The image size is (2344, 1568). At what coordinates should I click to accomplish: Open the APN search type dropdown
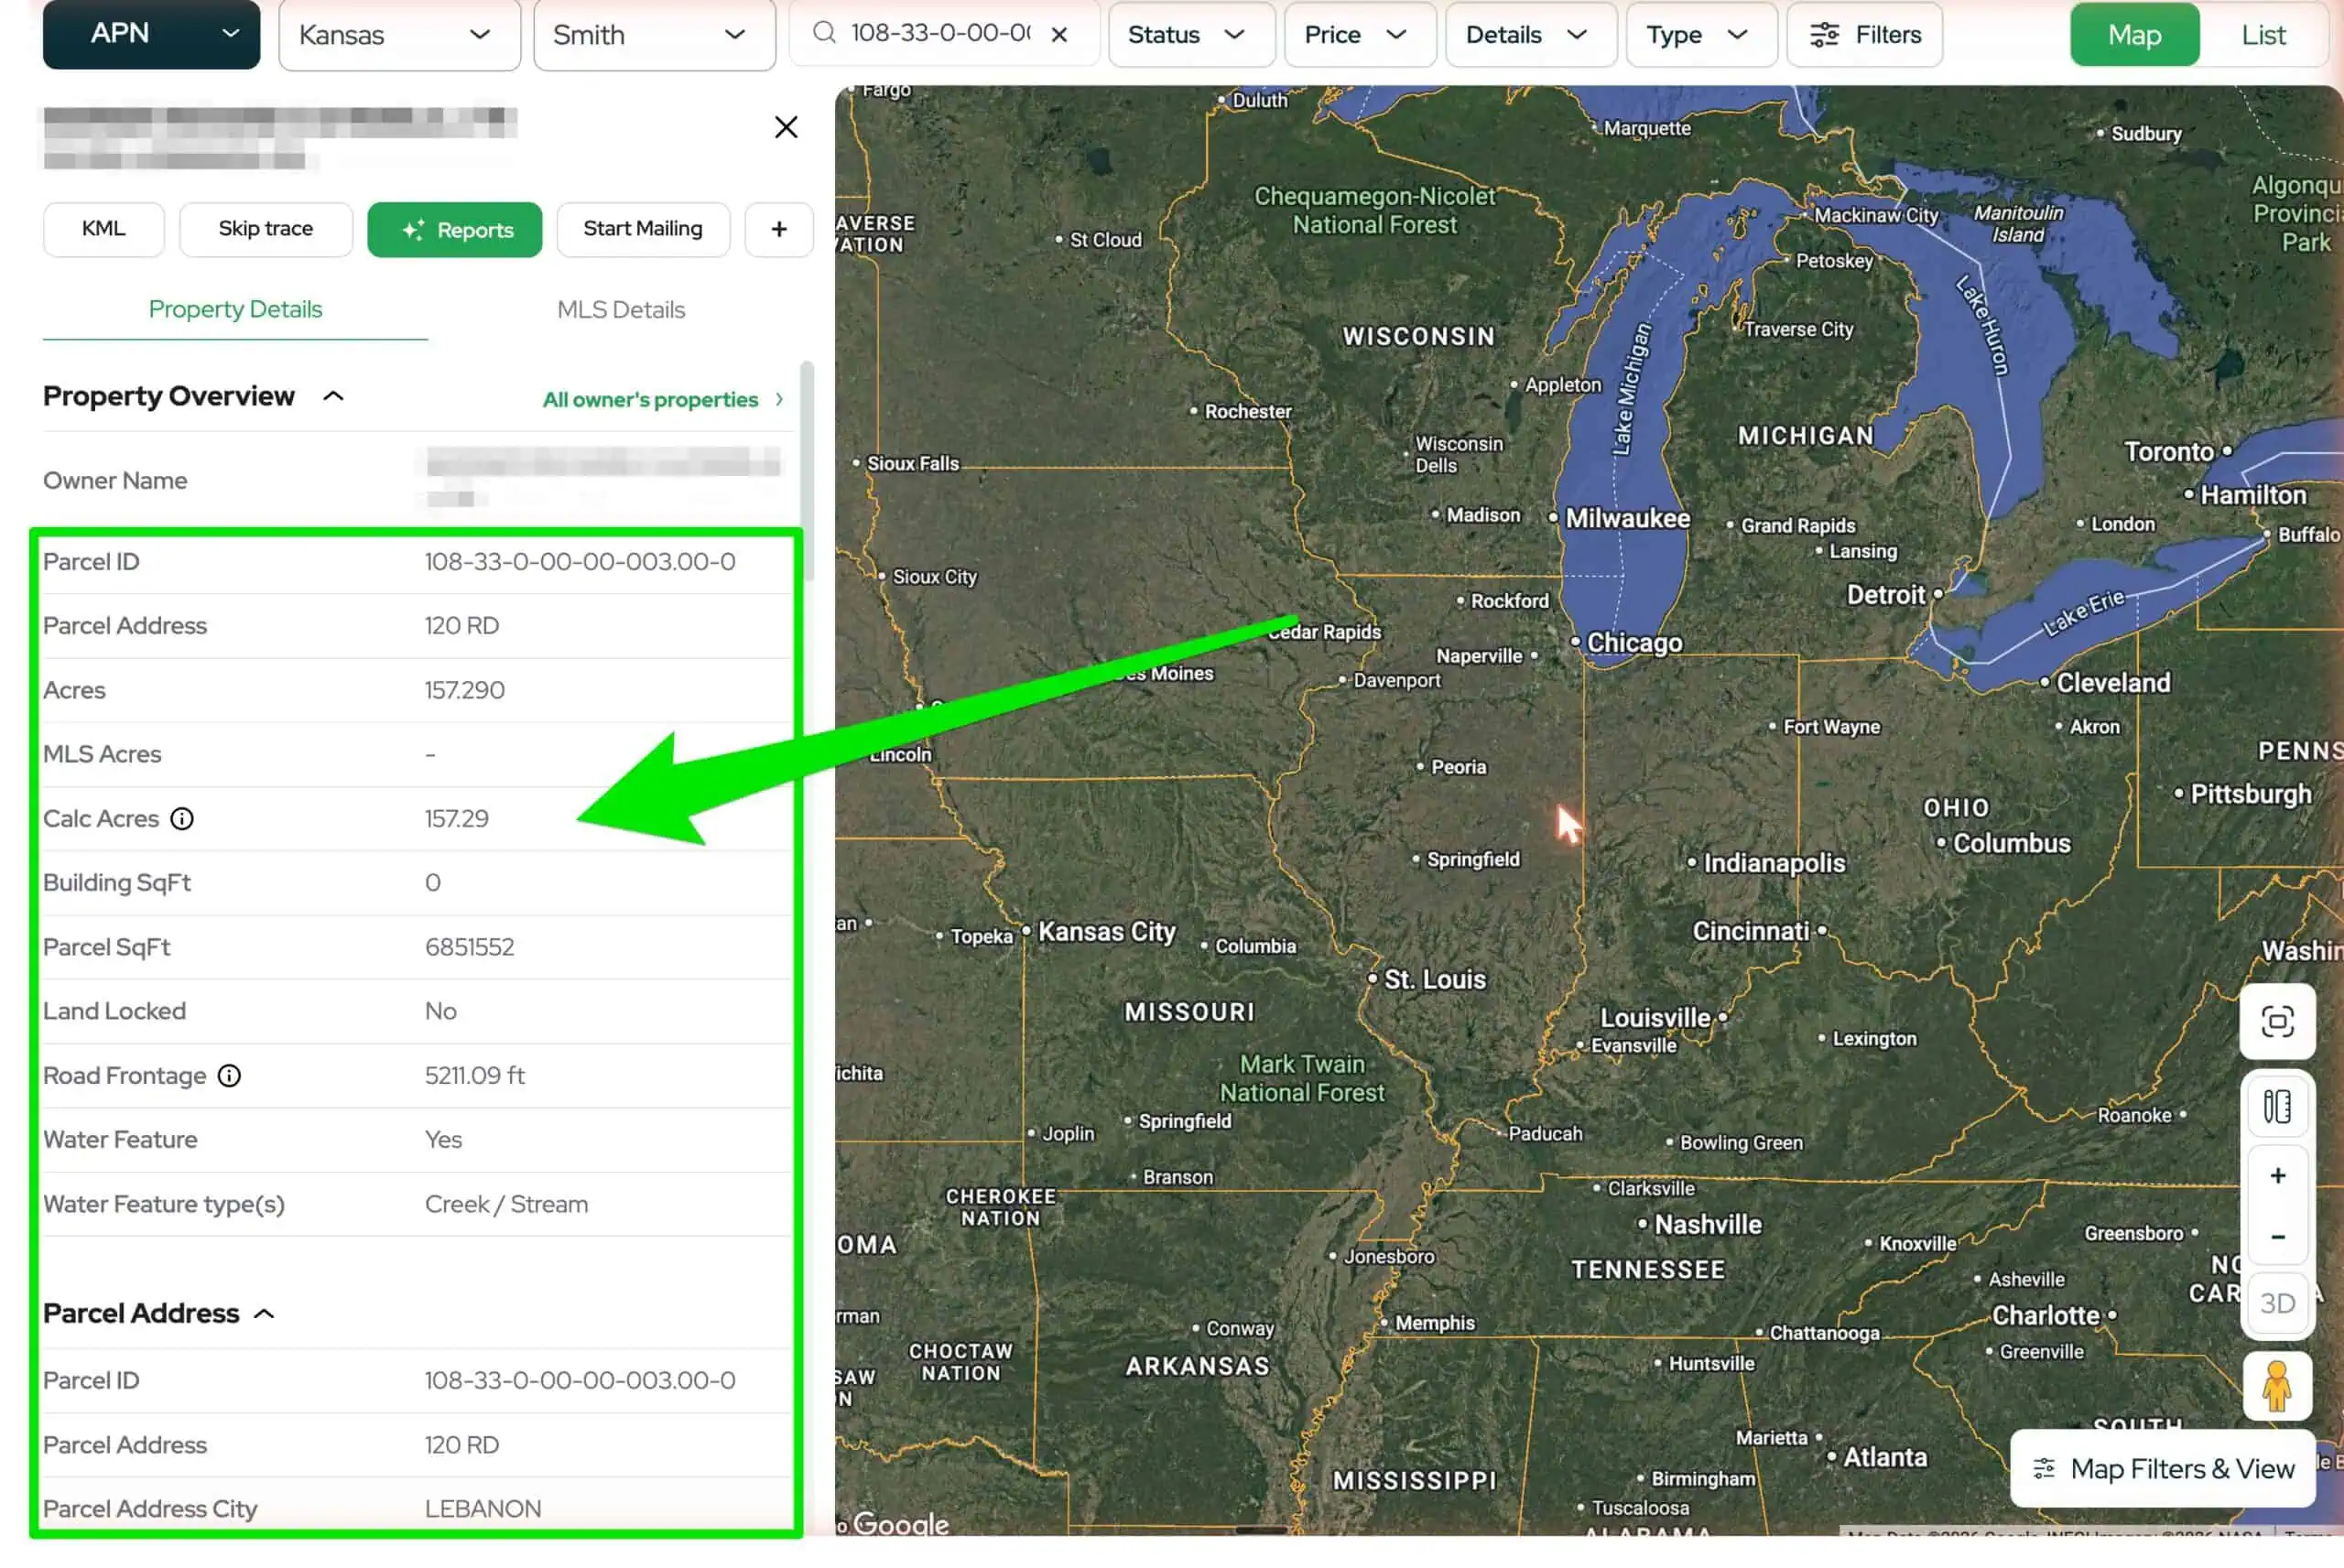click(x=151, y=34)
